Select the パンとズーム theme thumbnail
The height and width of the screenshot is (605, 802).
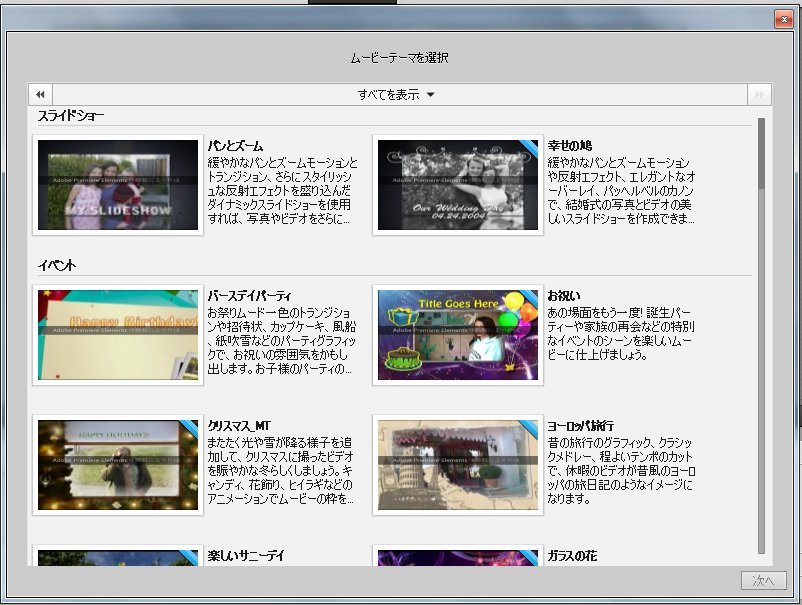[118, 185]
